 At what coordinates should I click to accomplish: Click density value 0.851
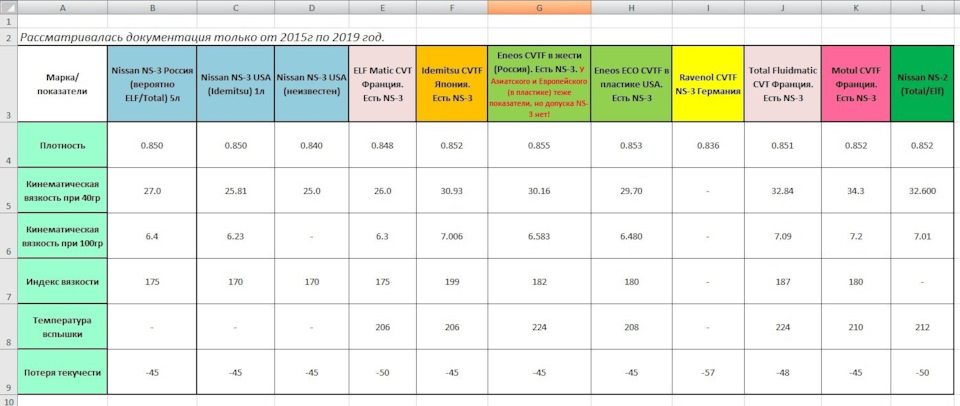click(783, 145)
